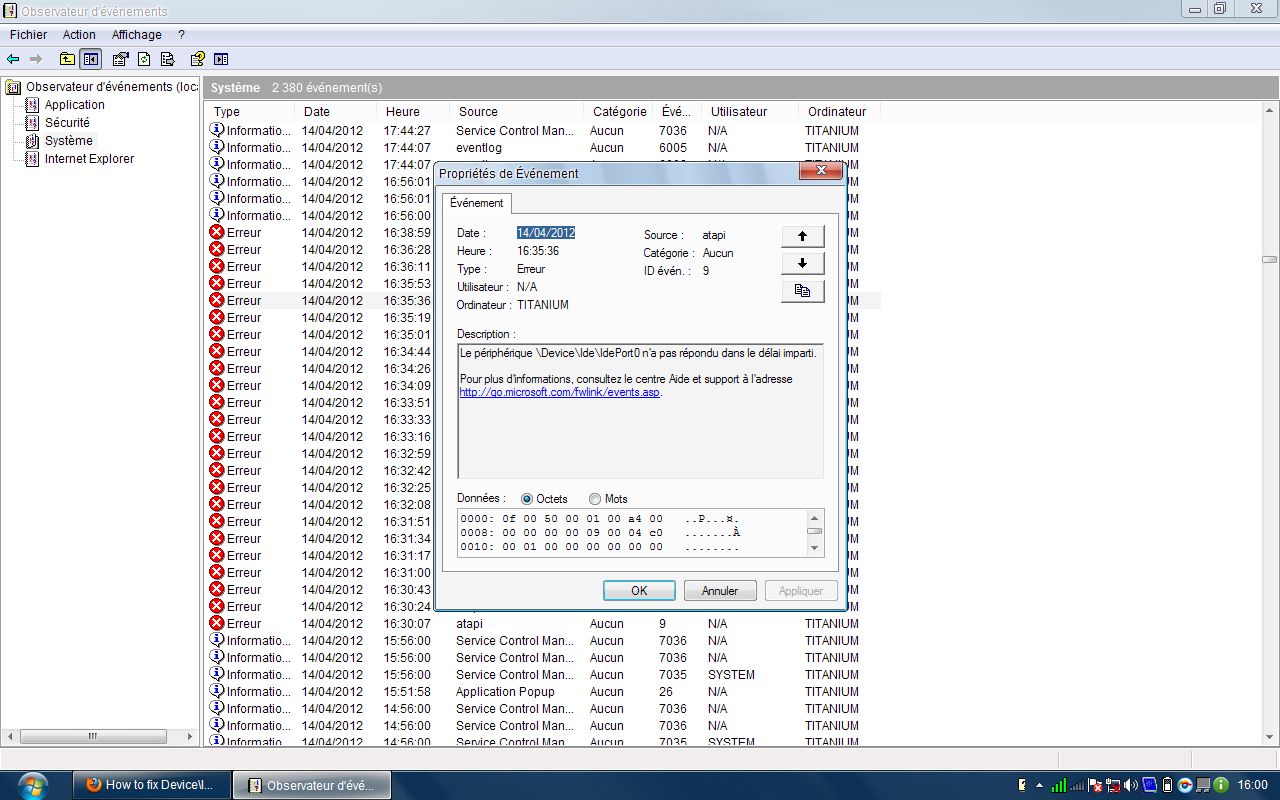Screen dimensions: 1280x800
Task: Go to the previous event with the up arrow
Action: 802,236
